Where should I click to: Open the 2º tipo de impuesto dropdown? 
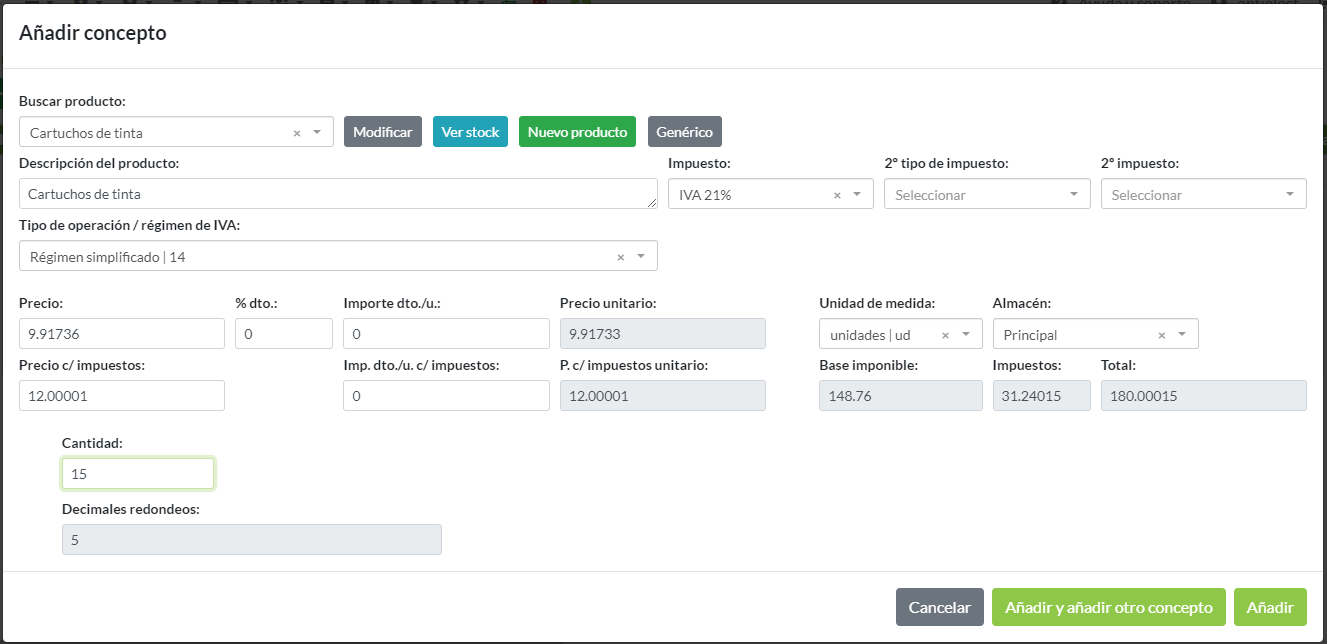pyautogui.click(x=1074, y=195)
